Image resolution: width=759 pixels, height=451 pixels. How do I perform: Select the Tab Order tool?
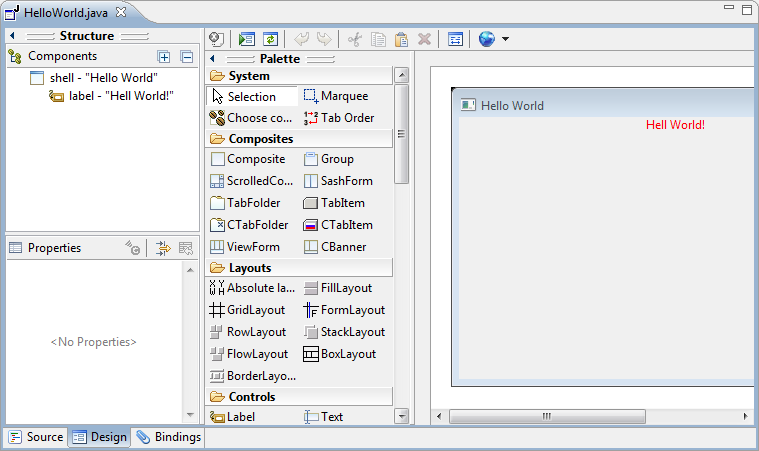tap(339, 118)
